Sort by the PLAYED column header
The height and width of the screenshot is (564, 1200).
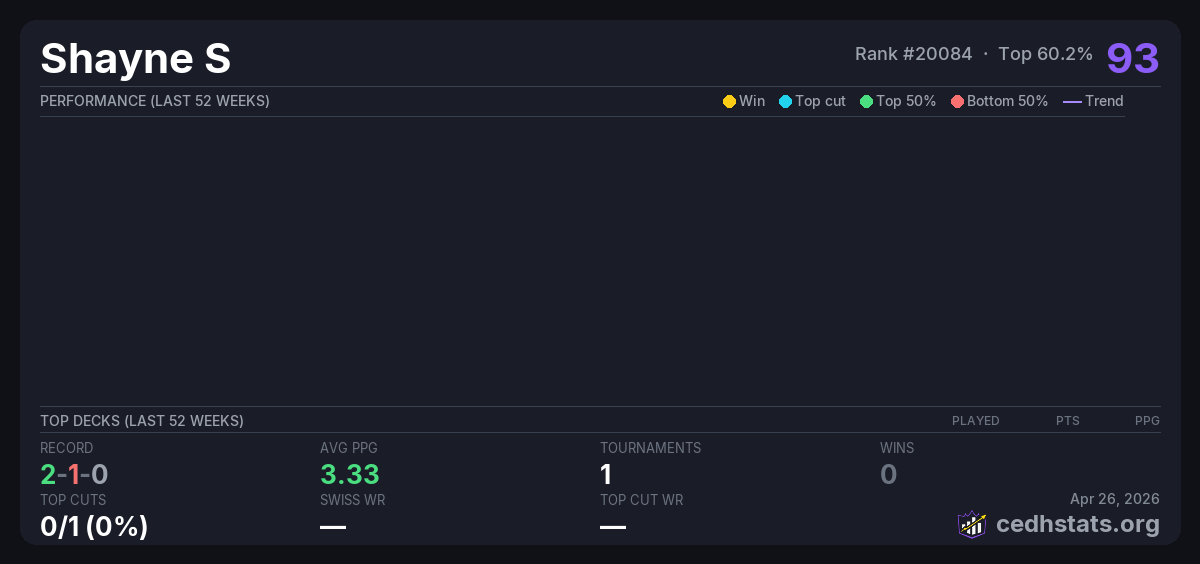[x=975, y=421]
